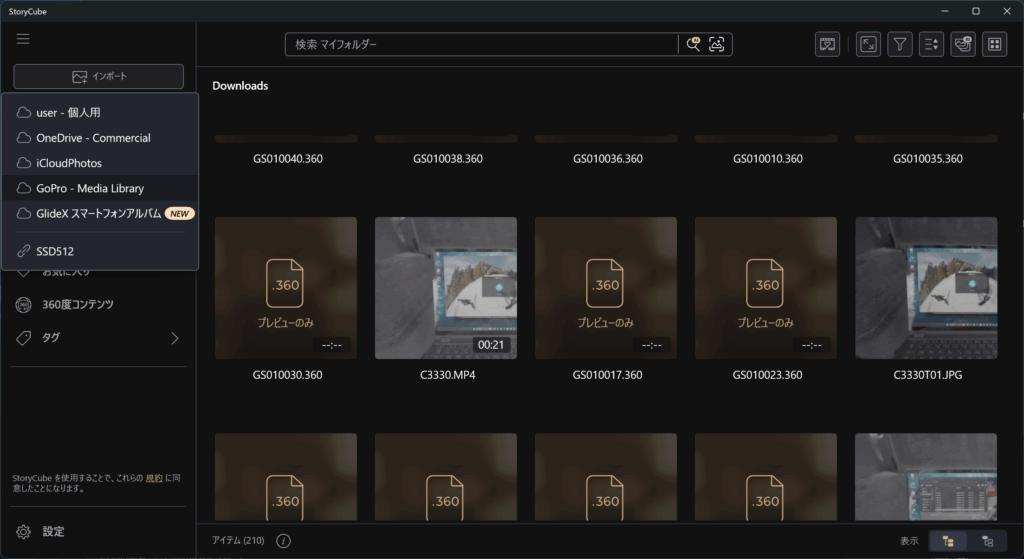Click the expand fullscreen view icon
The height and width of the screenshot is (559, 1024).
tap(868, 44)
